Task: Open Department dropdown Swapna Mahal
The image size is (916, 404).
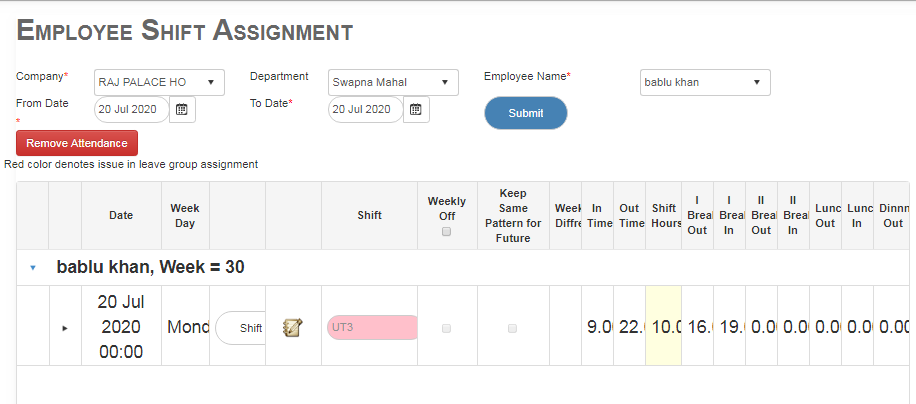Action: 393,82
